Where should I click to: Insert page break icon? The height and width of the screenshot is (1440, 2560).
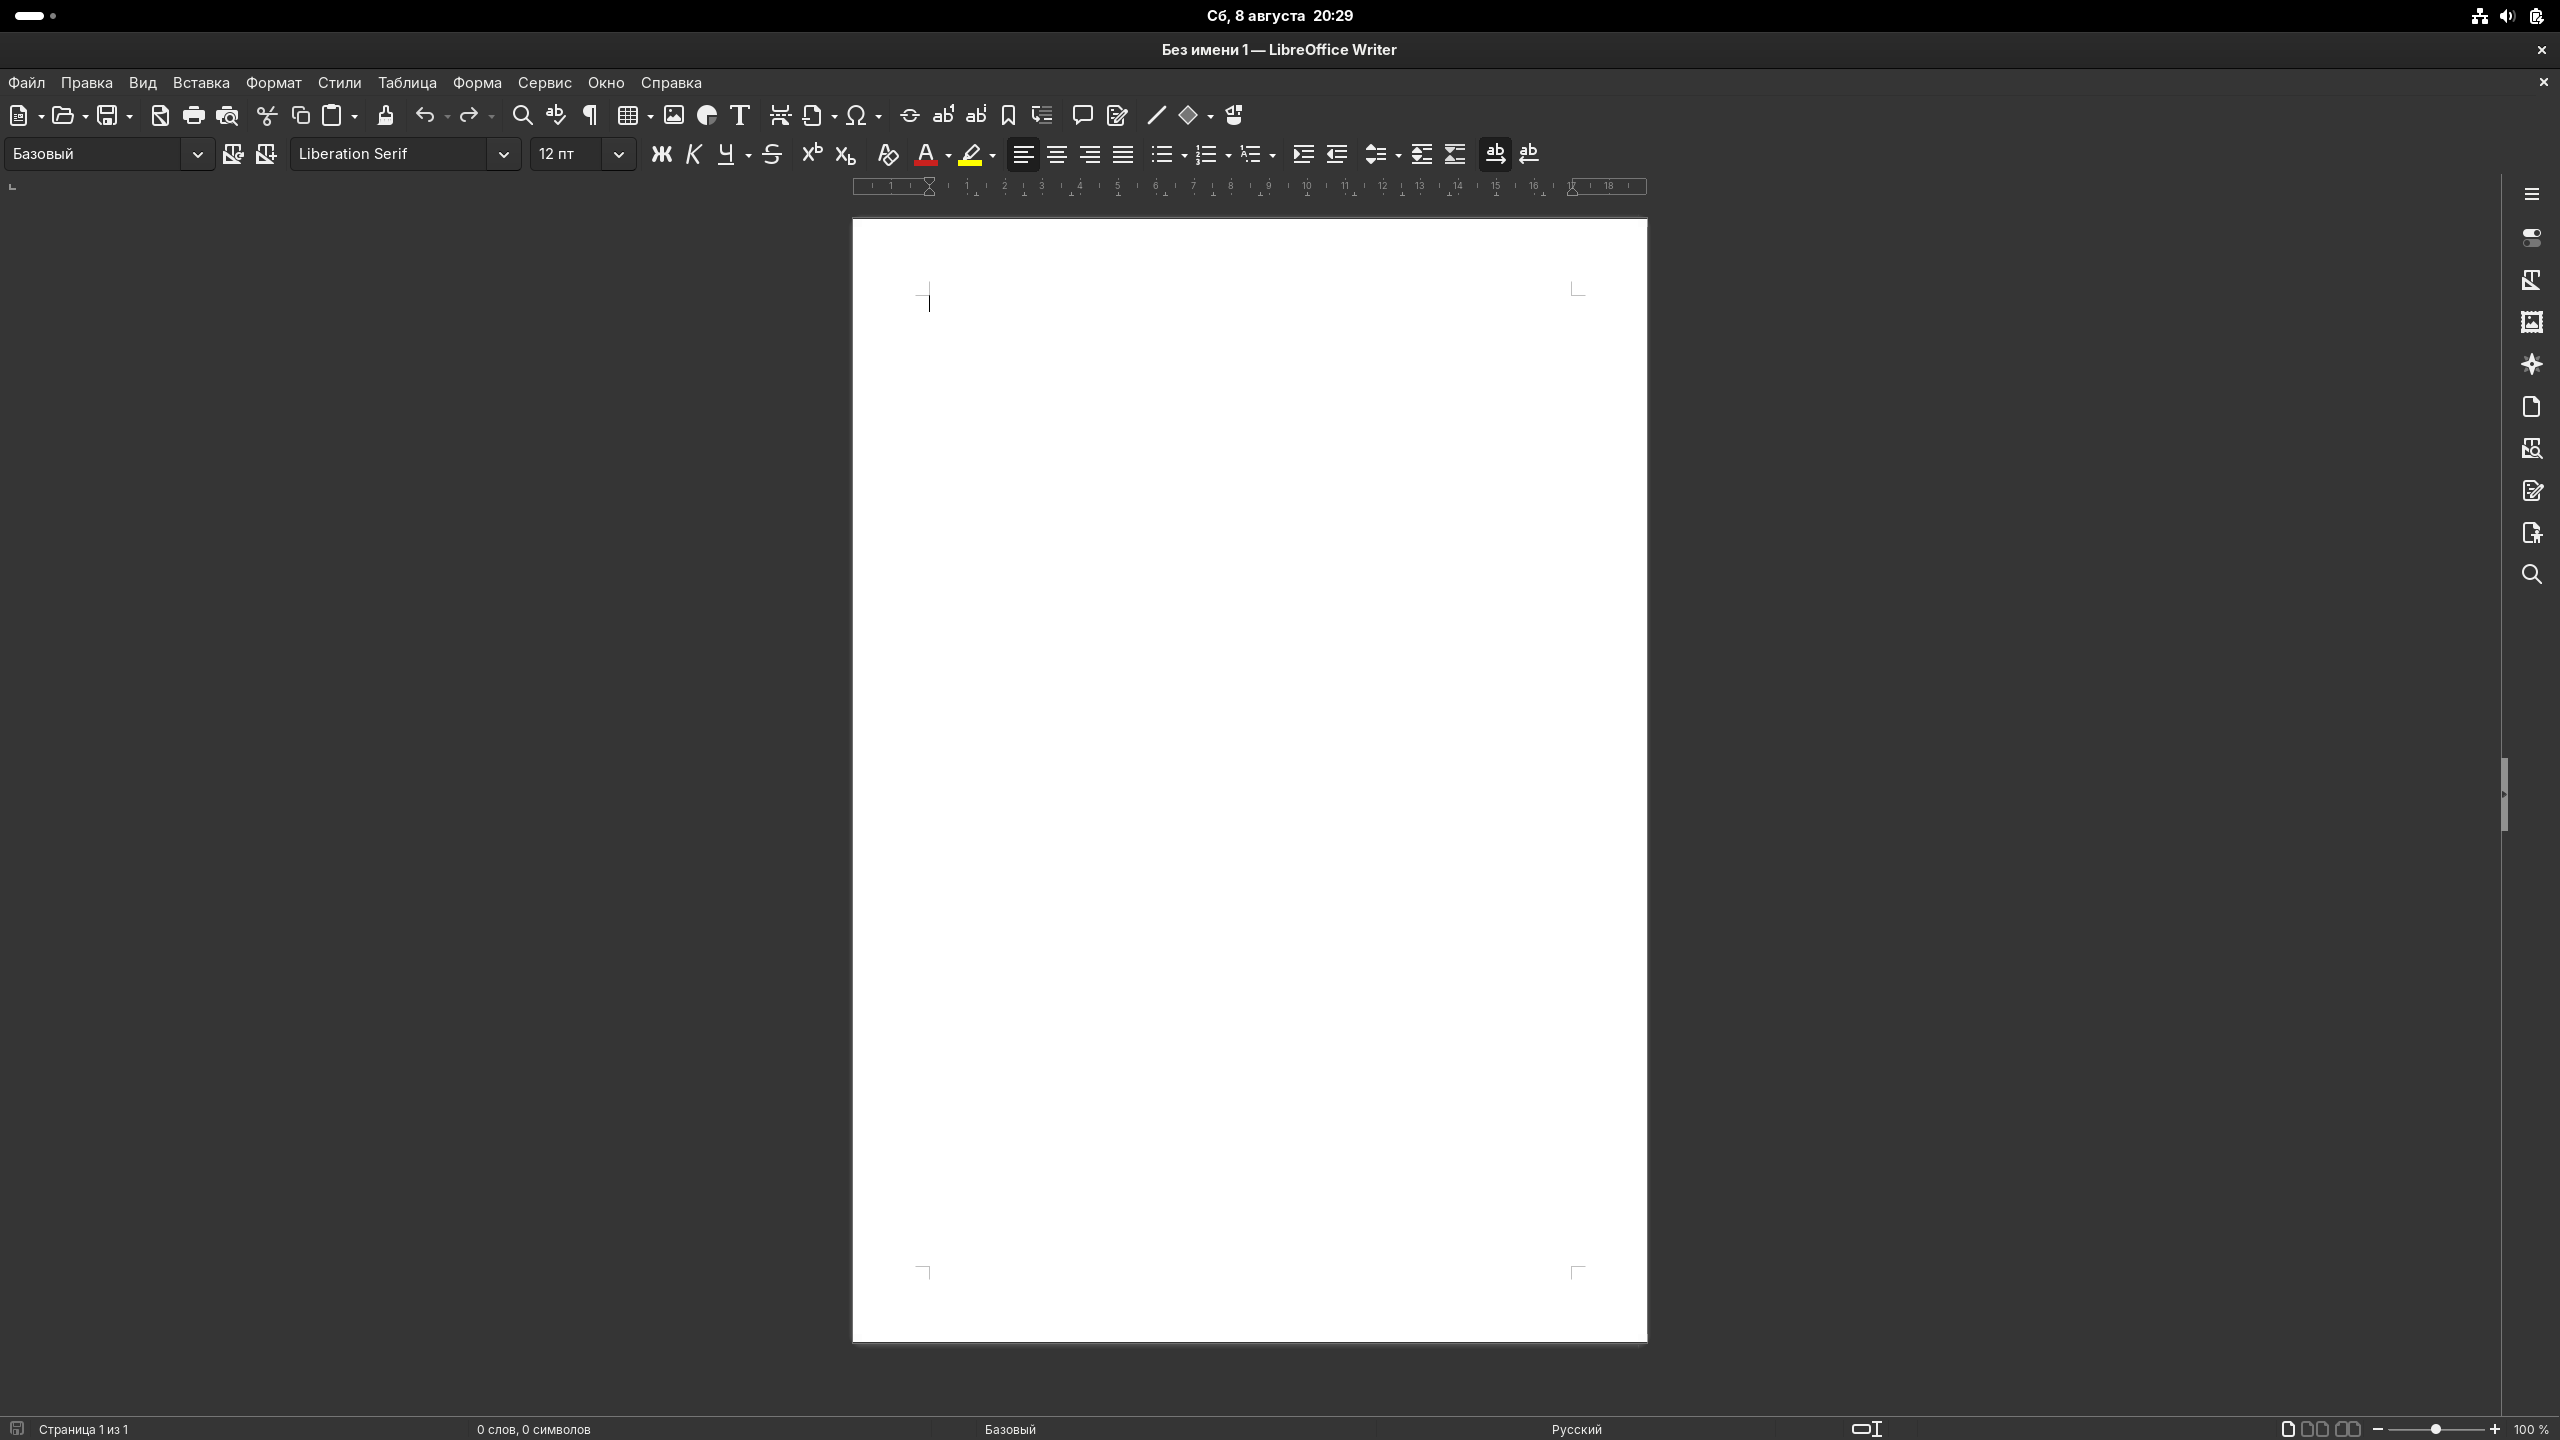(x=780, y=116)
